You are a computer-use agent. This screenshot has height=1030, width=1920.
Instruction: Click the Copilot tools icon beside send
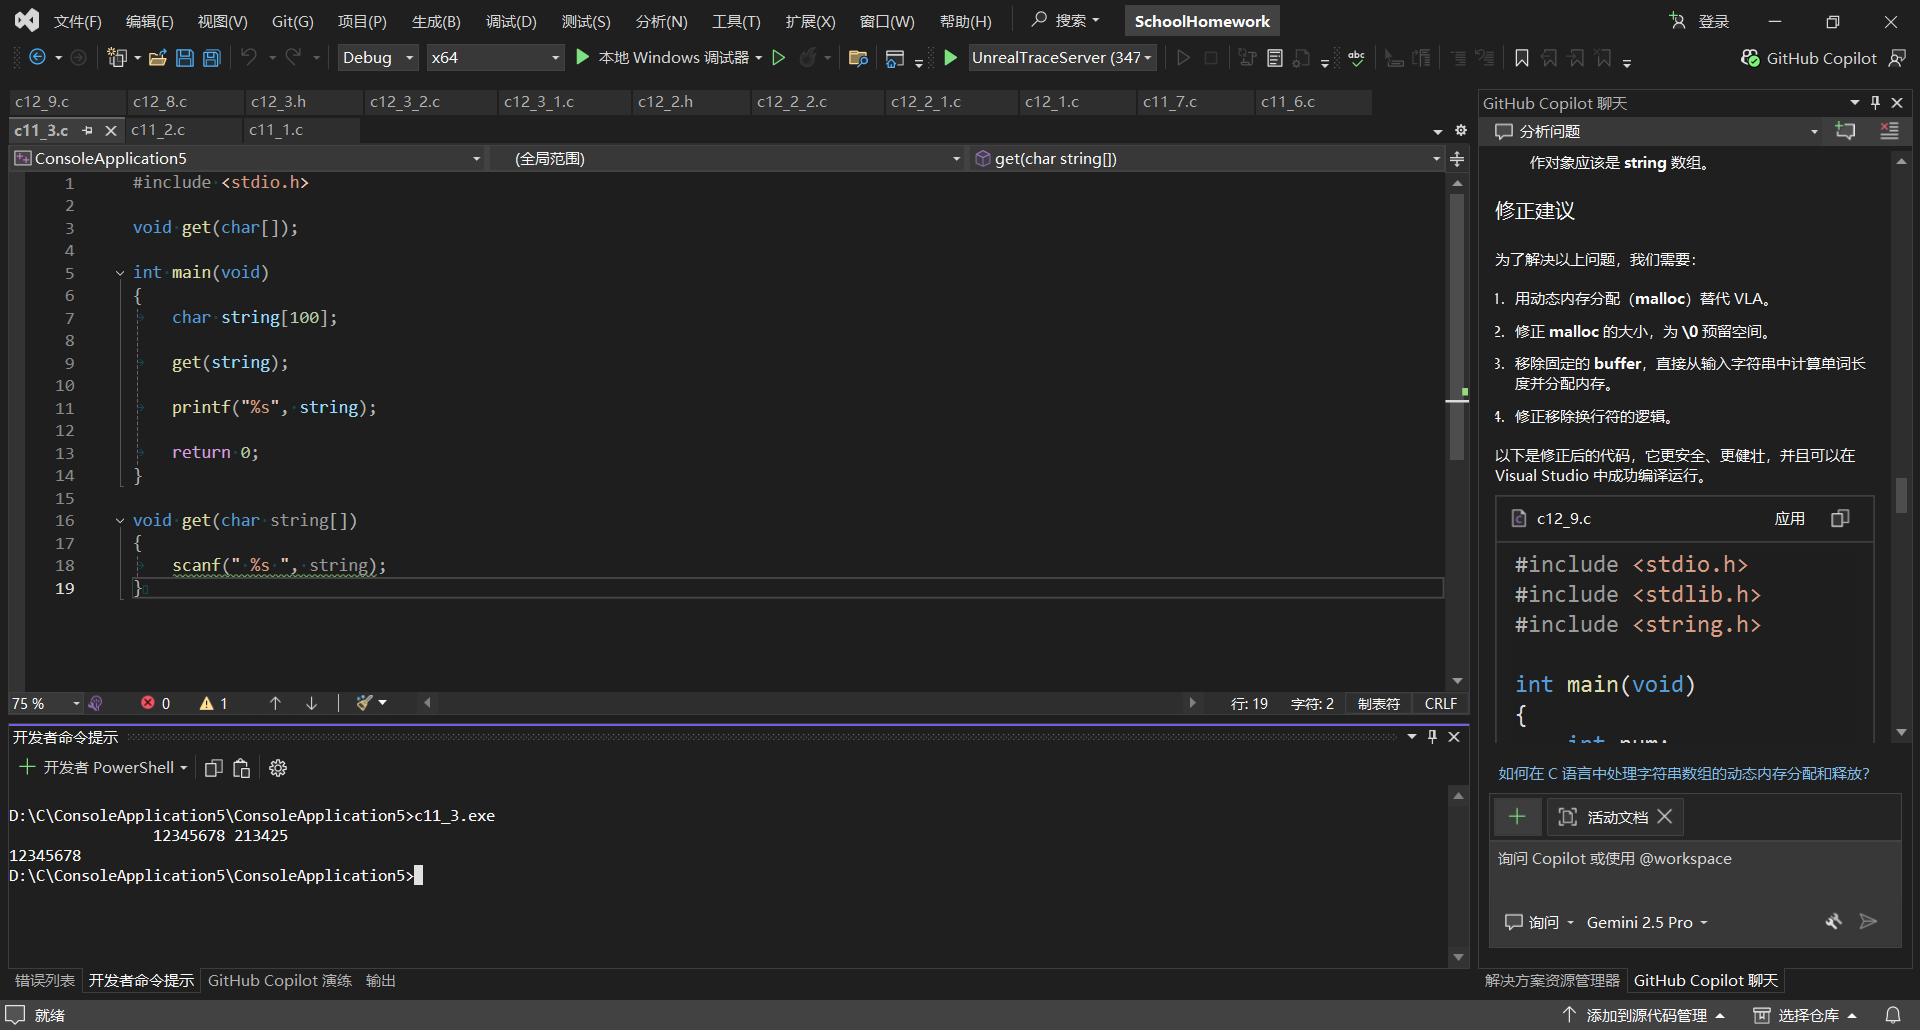(1833, 922)
